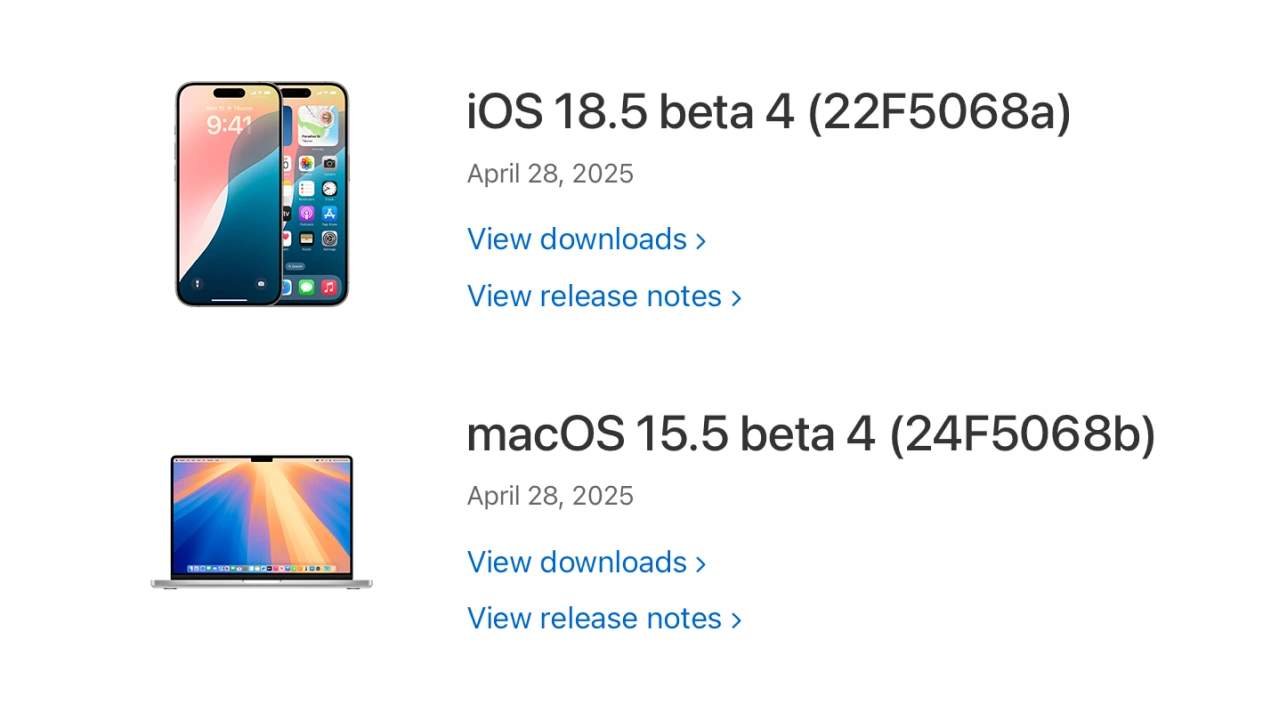Click the lock screen camera button on the iPhone
The height and width of the screenshot is (720, 1280).
coord(262,284)
